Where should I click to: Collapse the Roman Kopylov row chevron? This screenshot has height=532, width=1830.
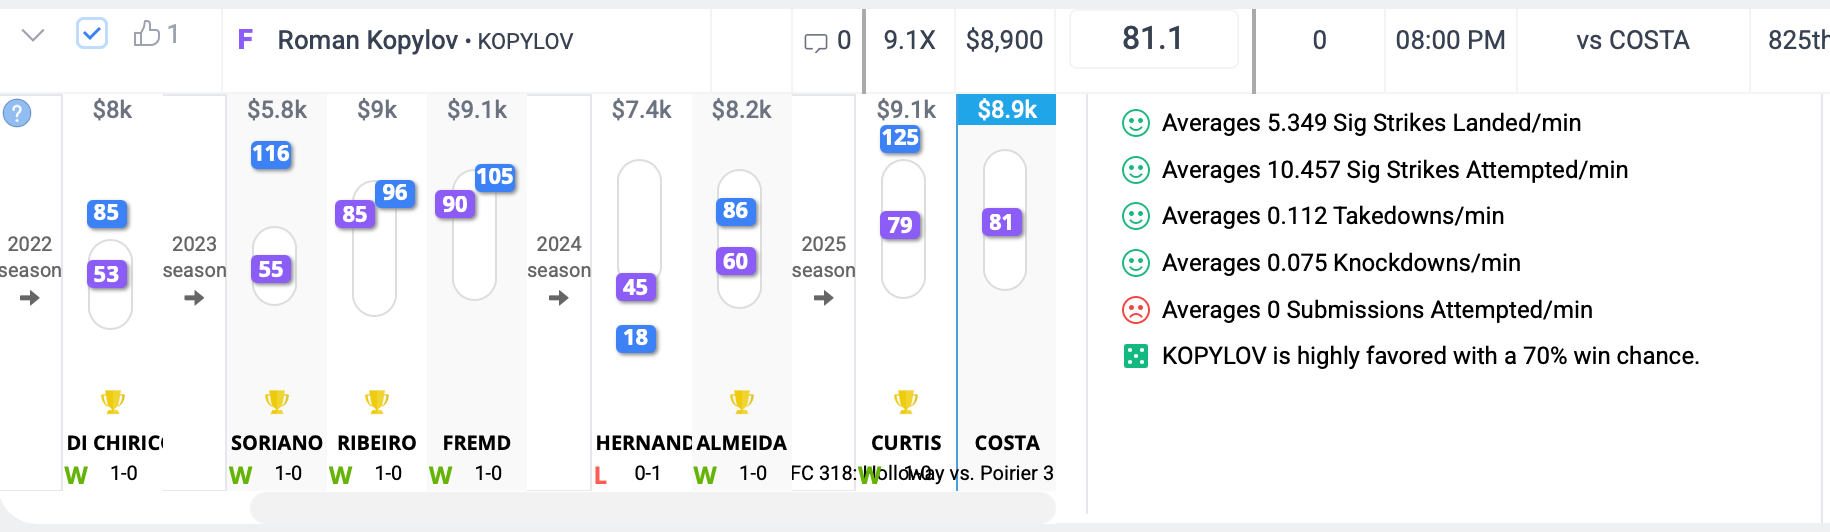tap(33, 36)
